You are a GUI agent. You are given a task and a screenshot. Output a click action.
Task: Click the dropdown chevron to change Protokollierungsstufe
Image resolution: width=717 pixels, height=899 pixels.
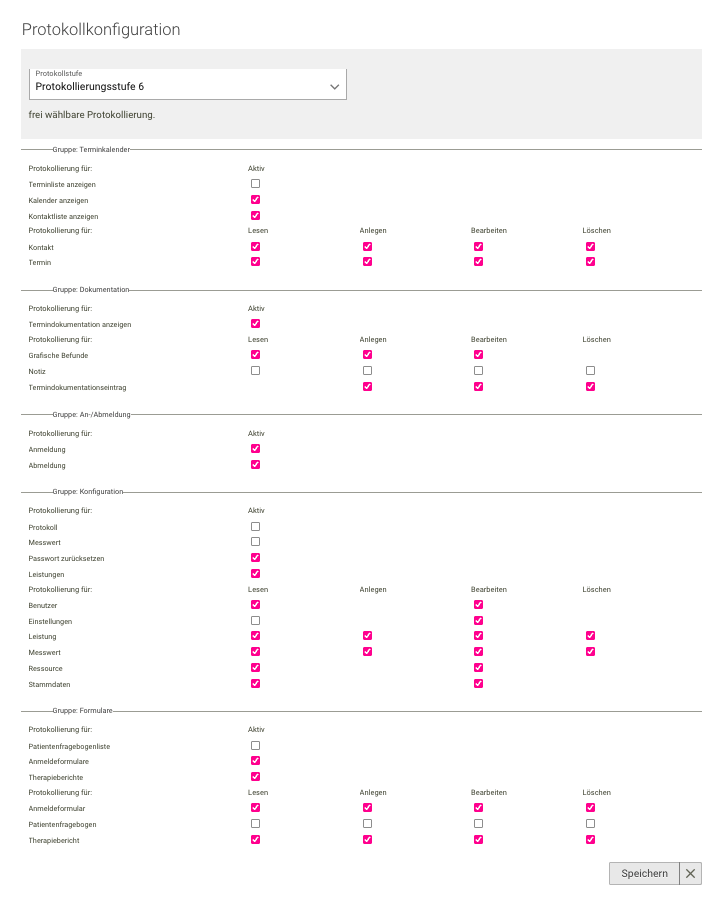(x=334, y=86)
